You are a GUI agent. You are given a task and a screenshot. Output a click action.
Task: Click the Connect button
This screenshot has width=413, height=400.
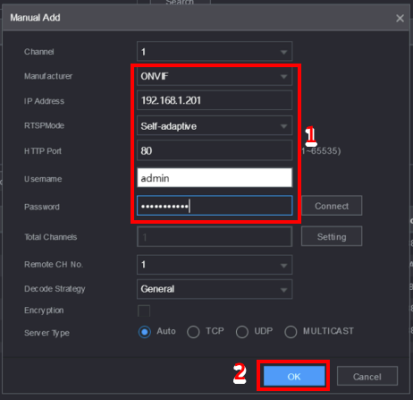coord(332,206)
